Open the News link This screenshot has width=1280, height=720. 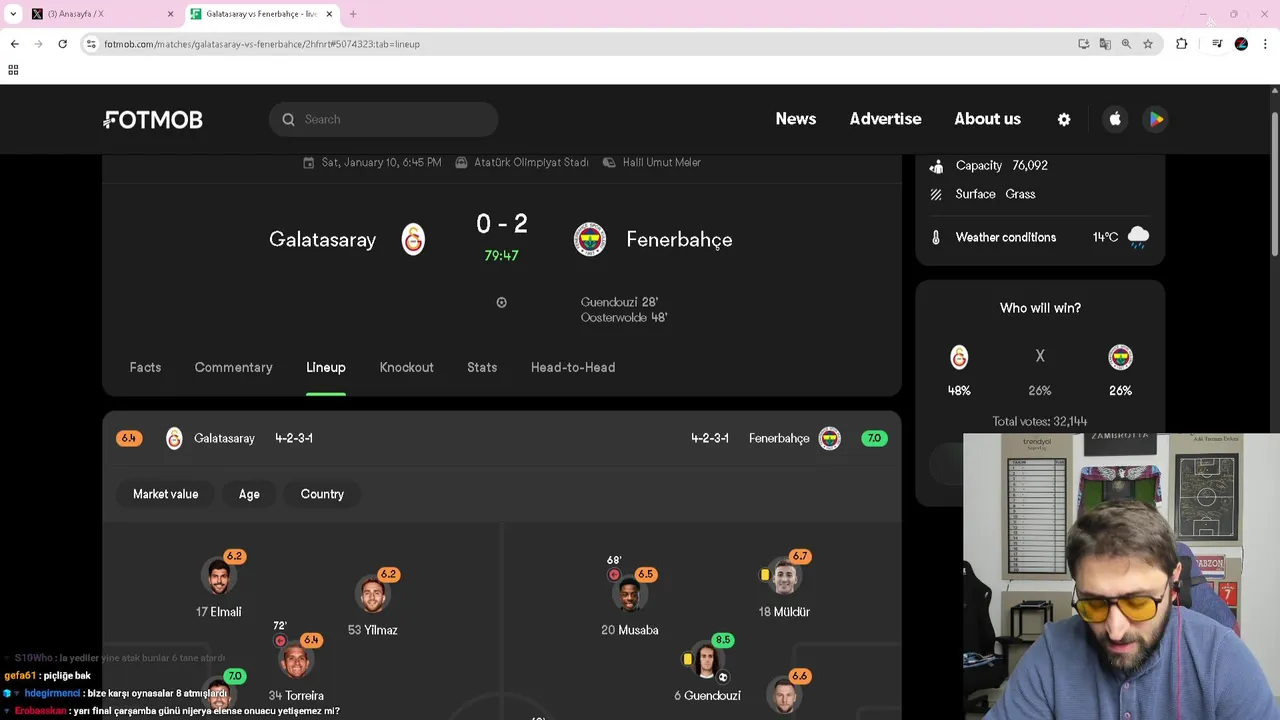coord(796,119)
